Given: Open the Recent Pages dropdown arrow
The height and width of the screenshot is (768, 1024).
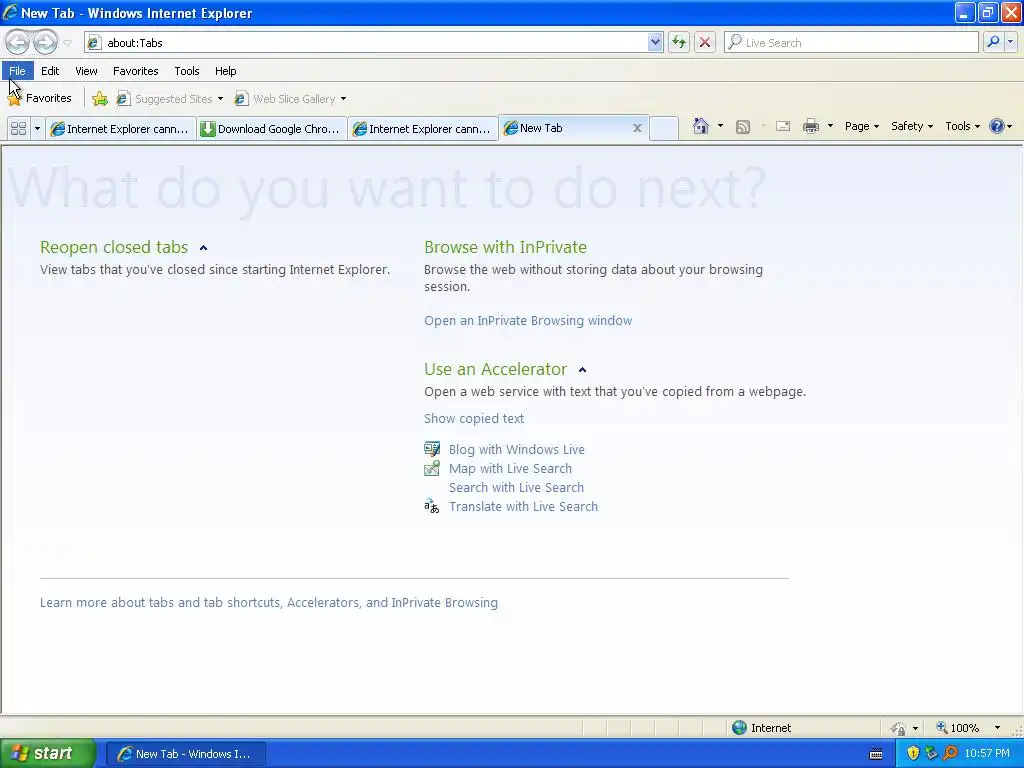Looking at the screenshot, I should tap(67, 43).
